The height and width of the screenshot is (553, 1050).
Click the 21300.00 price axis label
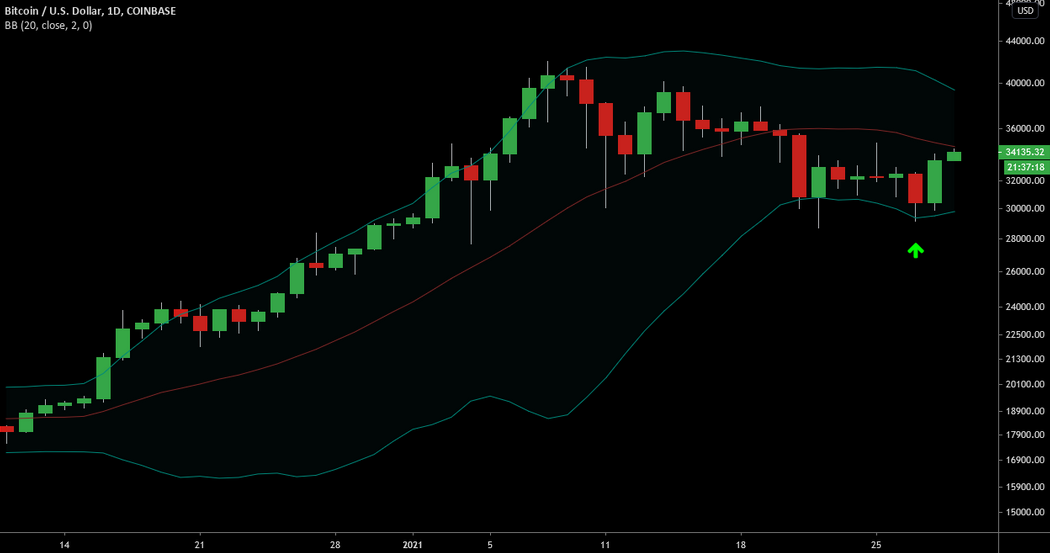tap(1025, 359)
